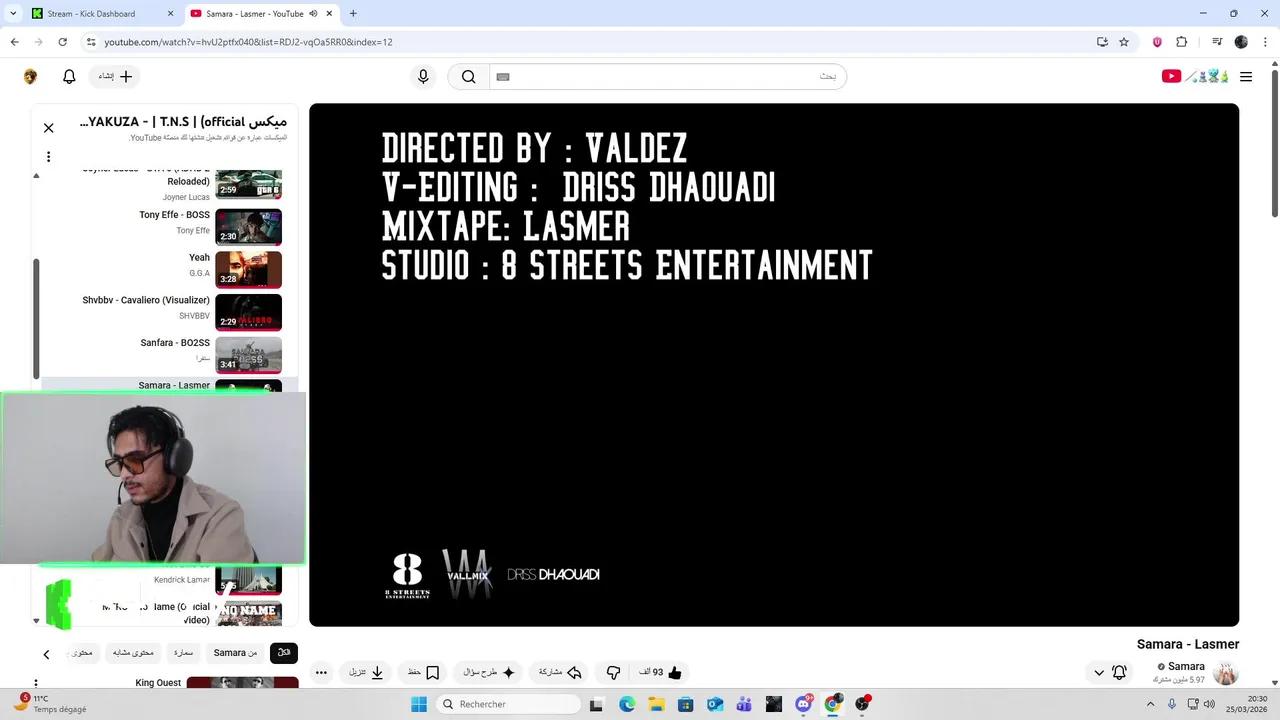Viewport: 1280px width, 720px height.
Task: Open the YouTube account avatar menu
Action: coord(30,77)
